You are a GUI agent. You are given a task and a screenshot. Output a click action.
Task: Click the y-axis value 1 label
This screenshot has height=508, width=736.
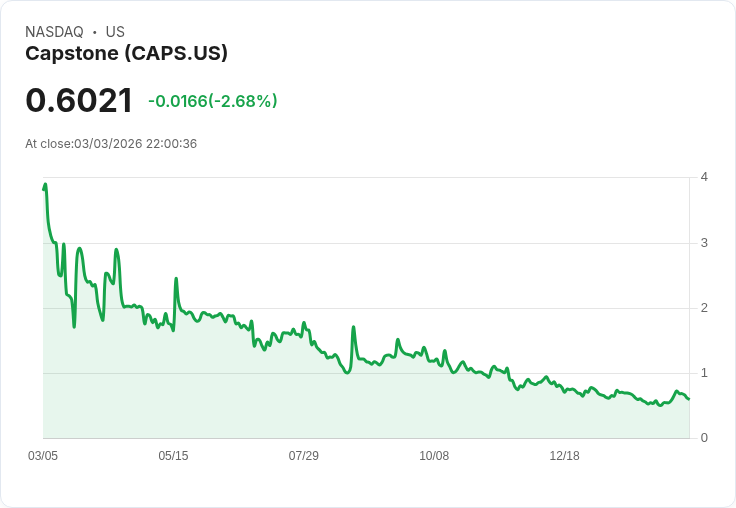pos(705,373)
